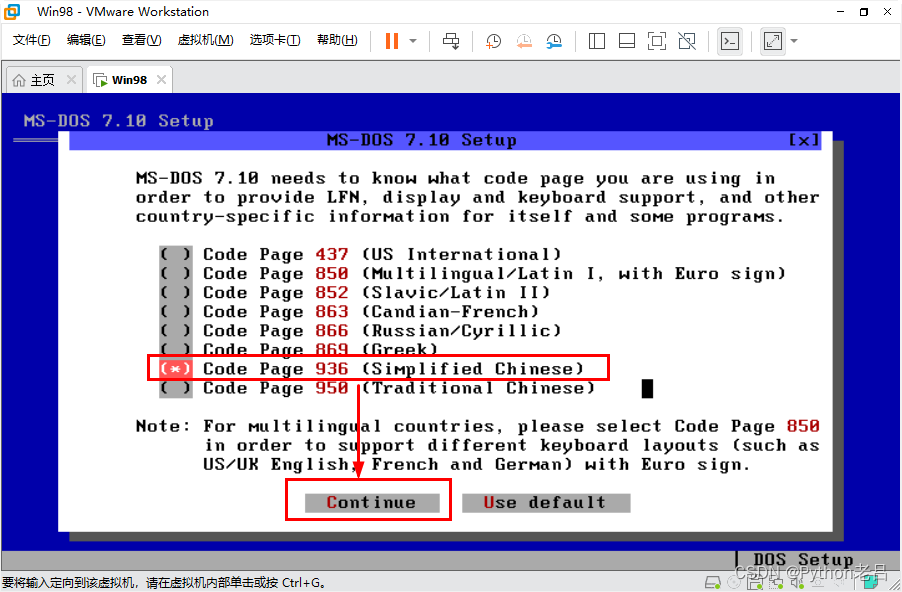This screenshot has height=592, width=902.
Task: Select Code Page 950 Traditional Chinese
Action: click(x=377, y=387)
